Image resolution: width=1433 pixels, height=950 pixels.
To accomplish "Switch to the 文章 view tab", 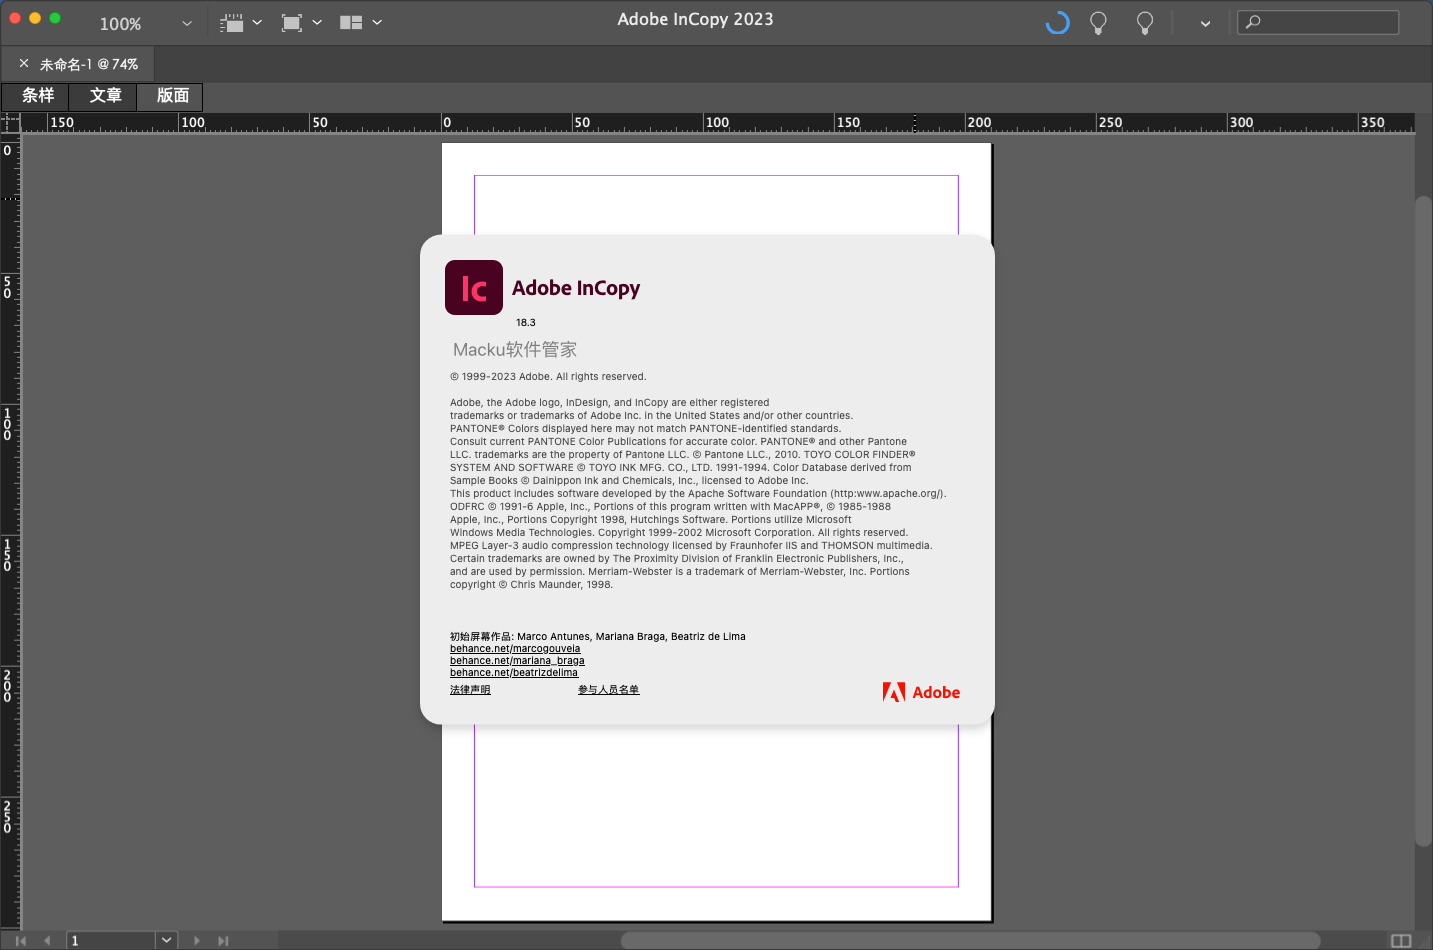I will coord(105,96).
